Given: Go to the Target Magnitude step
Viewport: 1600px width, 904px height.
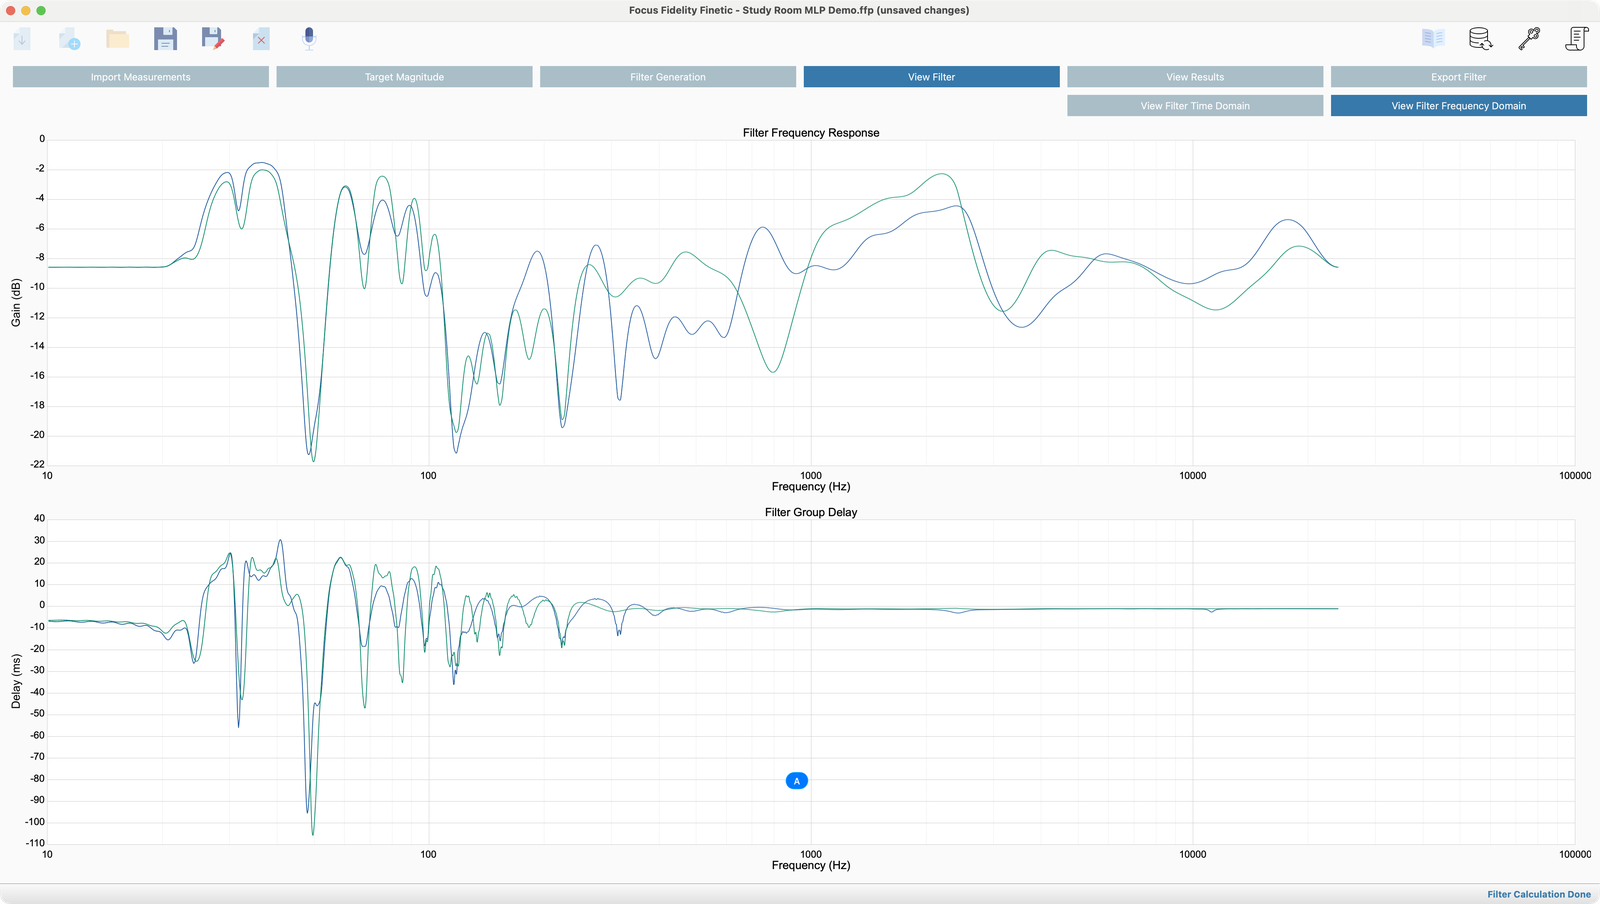Looking at the screenshot, I should 404,77.
